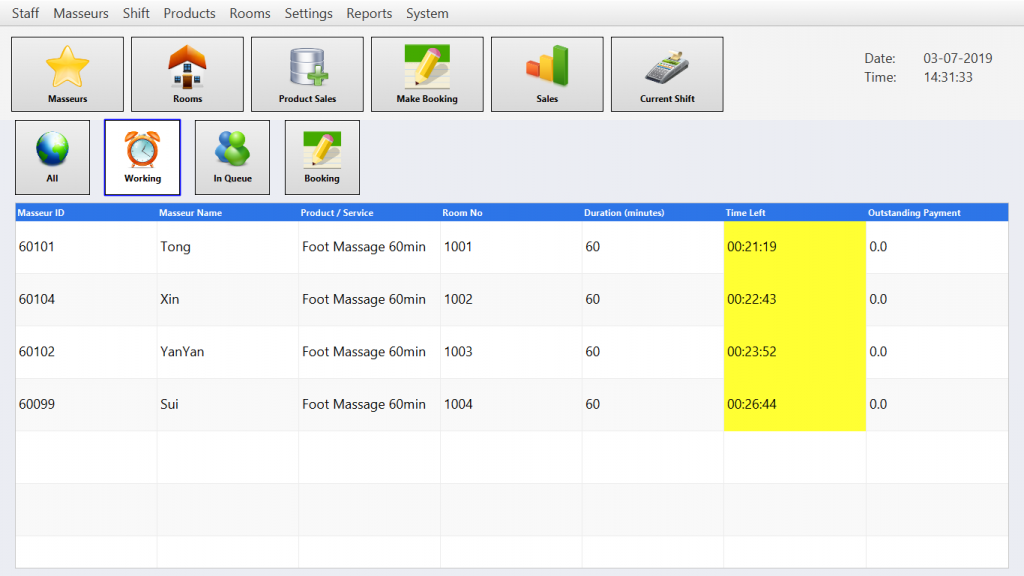Open Product Sales database icon
The height and width of the screenshot is (576, 1024).
[307, 74]
